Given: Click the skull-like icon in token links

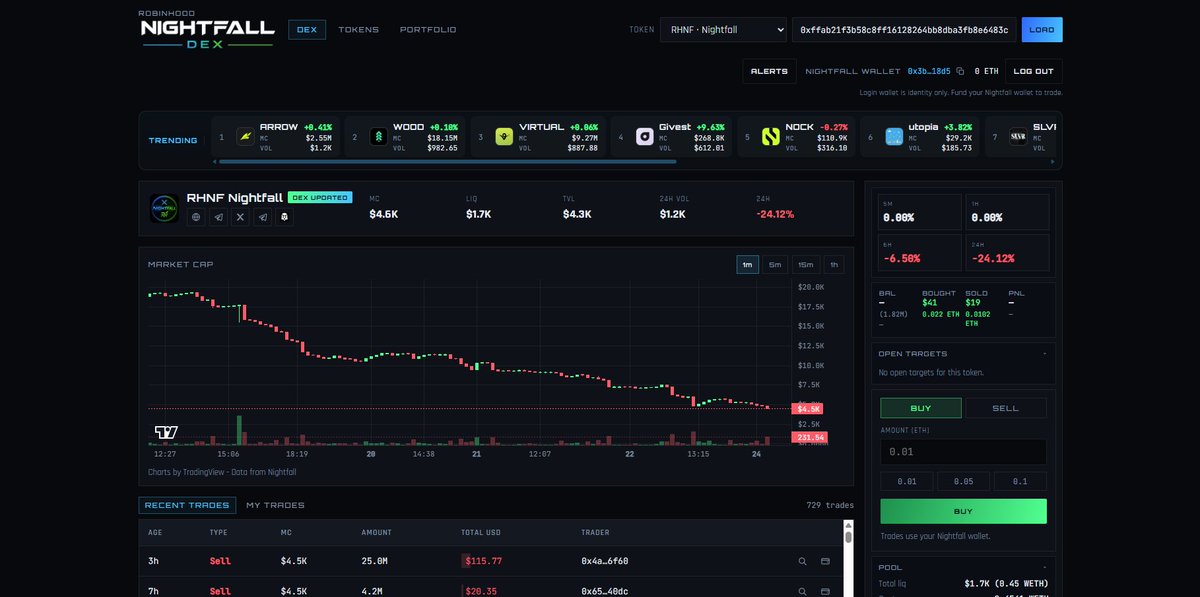Looking at the screenshot, I should (x=284, y=216).
